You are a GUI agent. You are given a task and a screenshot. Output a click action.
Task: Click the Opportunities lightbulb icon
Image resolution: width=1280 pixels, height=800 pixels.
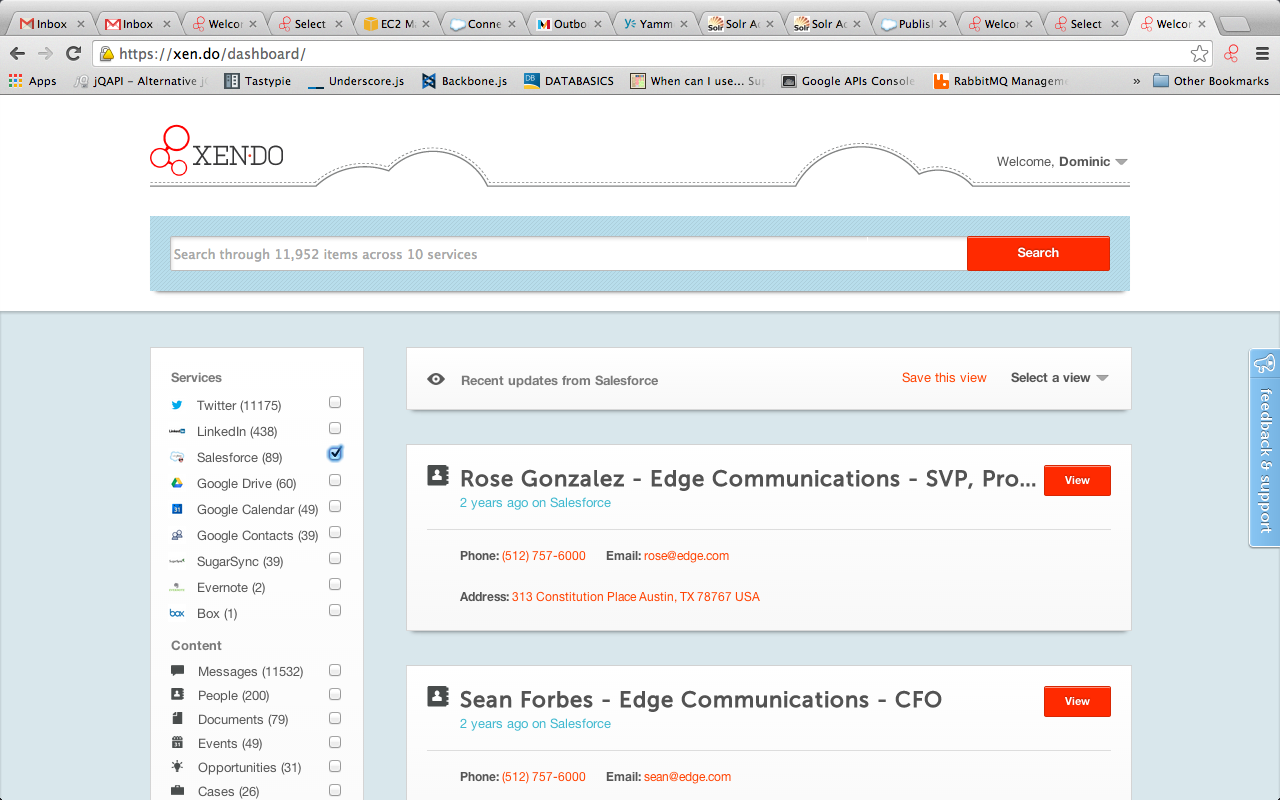coord(177,767)
